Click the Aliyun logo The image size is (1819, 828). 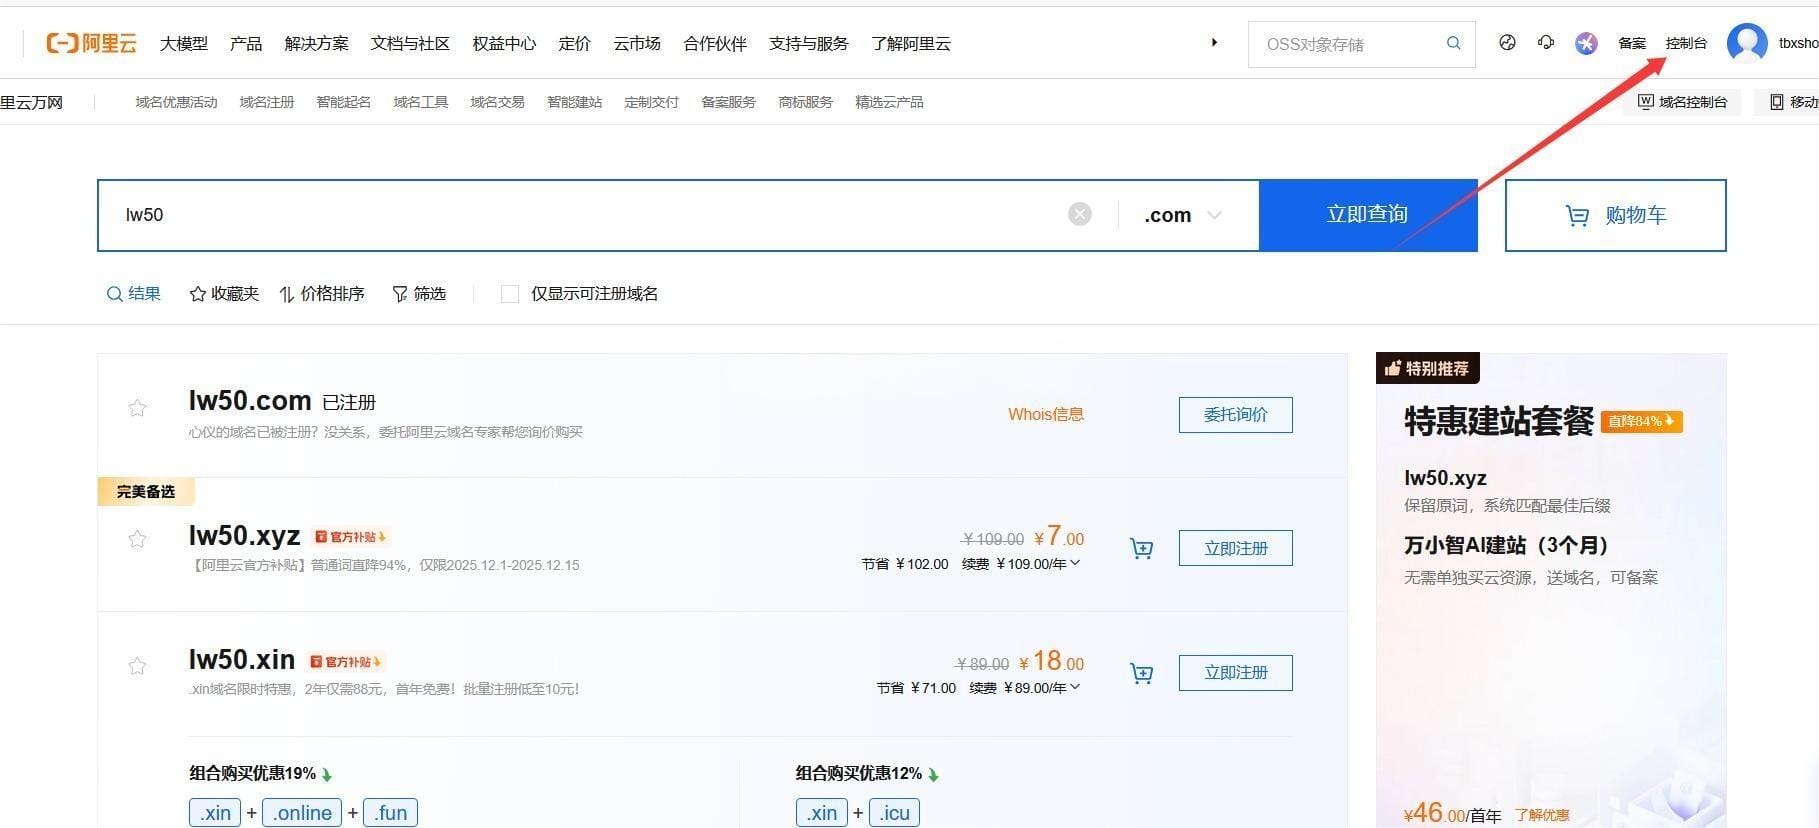click(91, 43)
